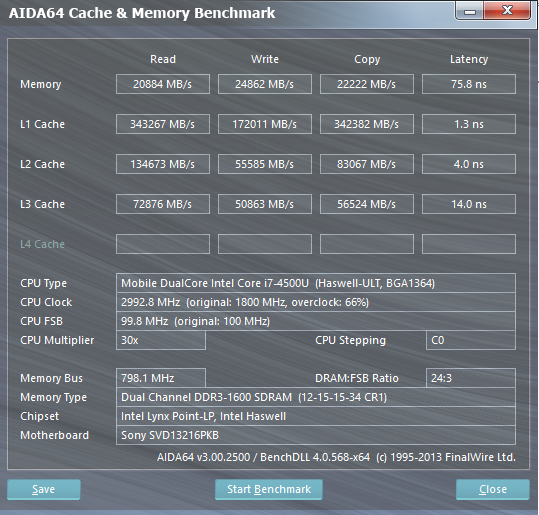
Task: Select L2 Cache Write 55585 MB/s field
Action: tap(265, 164)
